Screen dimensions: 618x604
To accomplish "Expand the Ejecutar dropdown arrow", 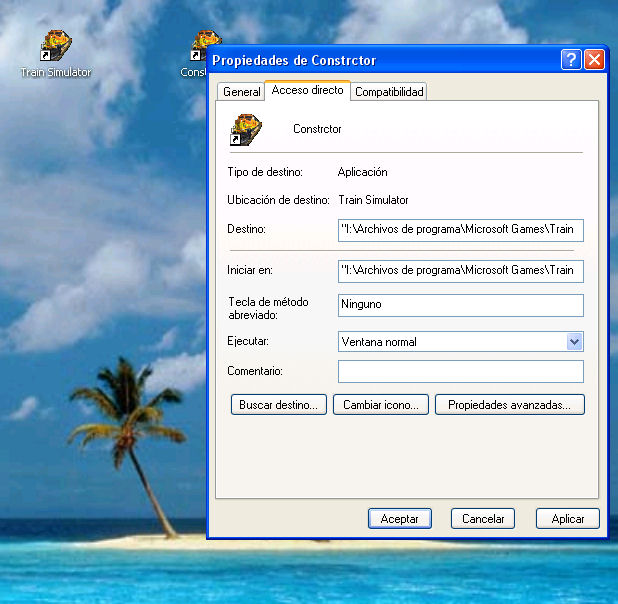I will click(x=574, y=342).
